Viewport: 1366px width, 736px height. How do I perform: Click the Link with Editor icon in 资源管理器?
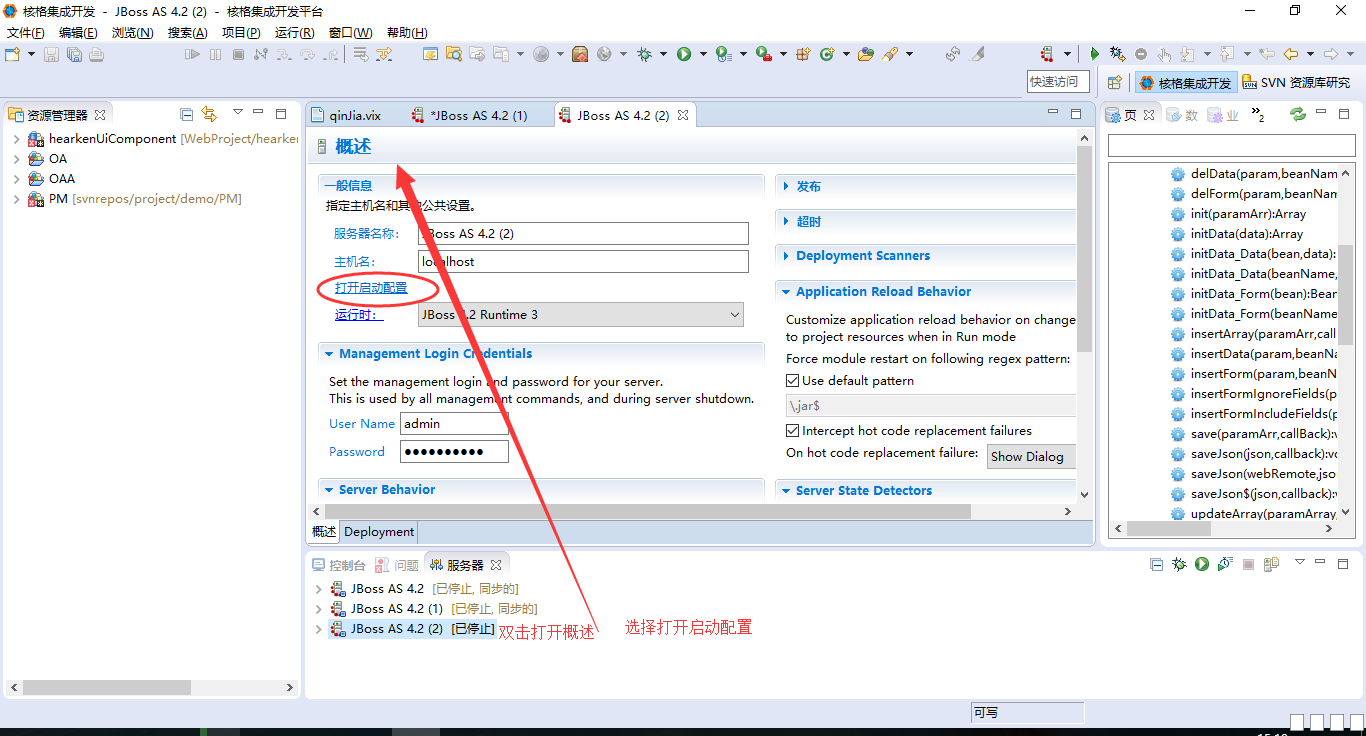pyautogui.click(x=209, y=114)
